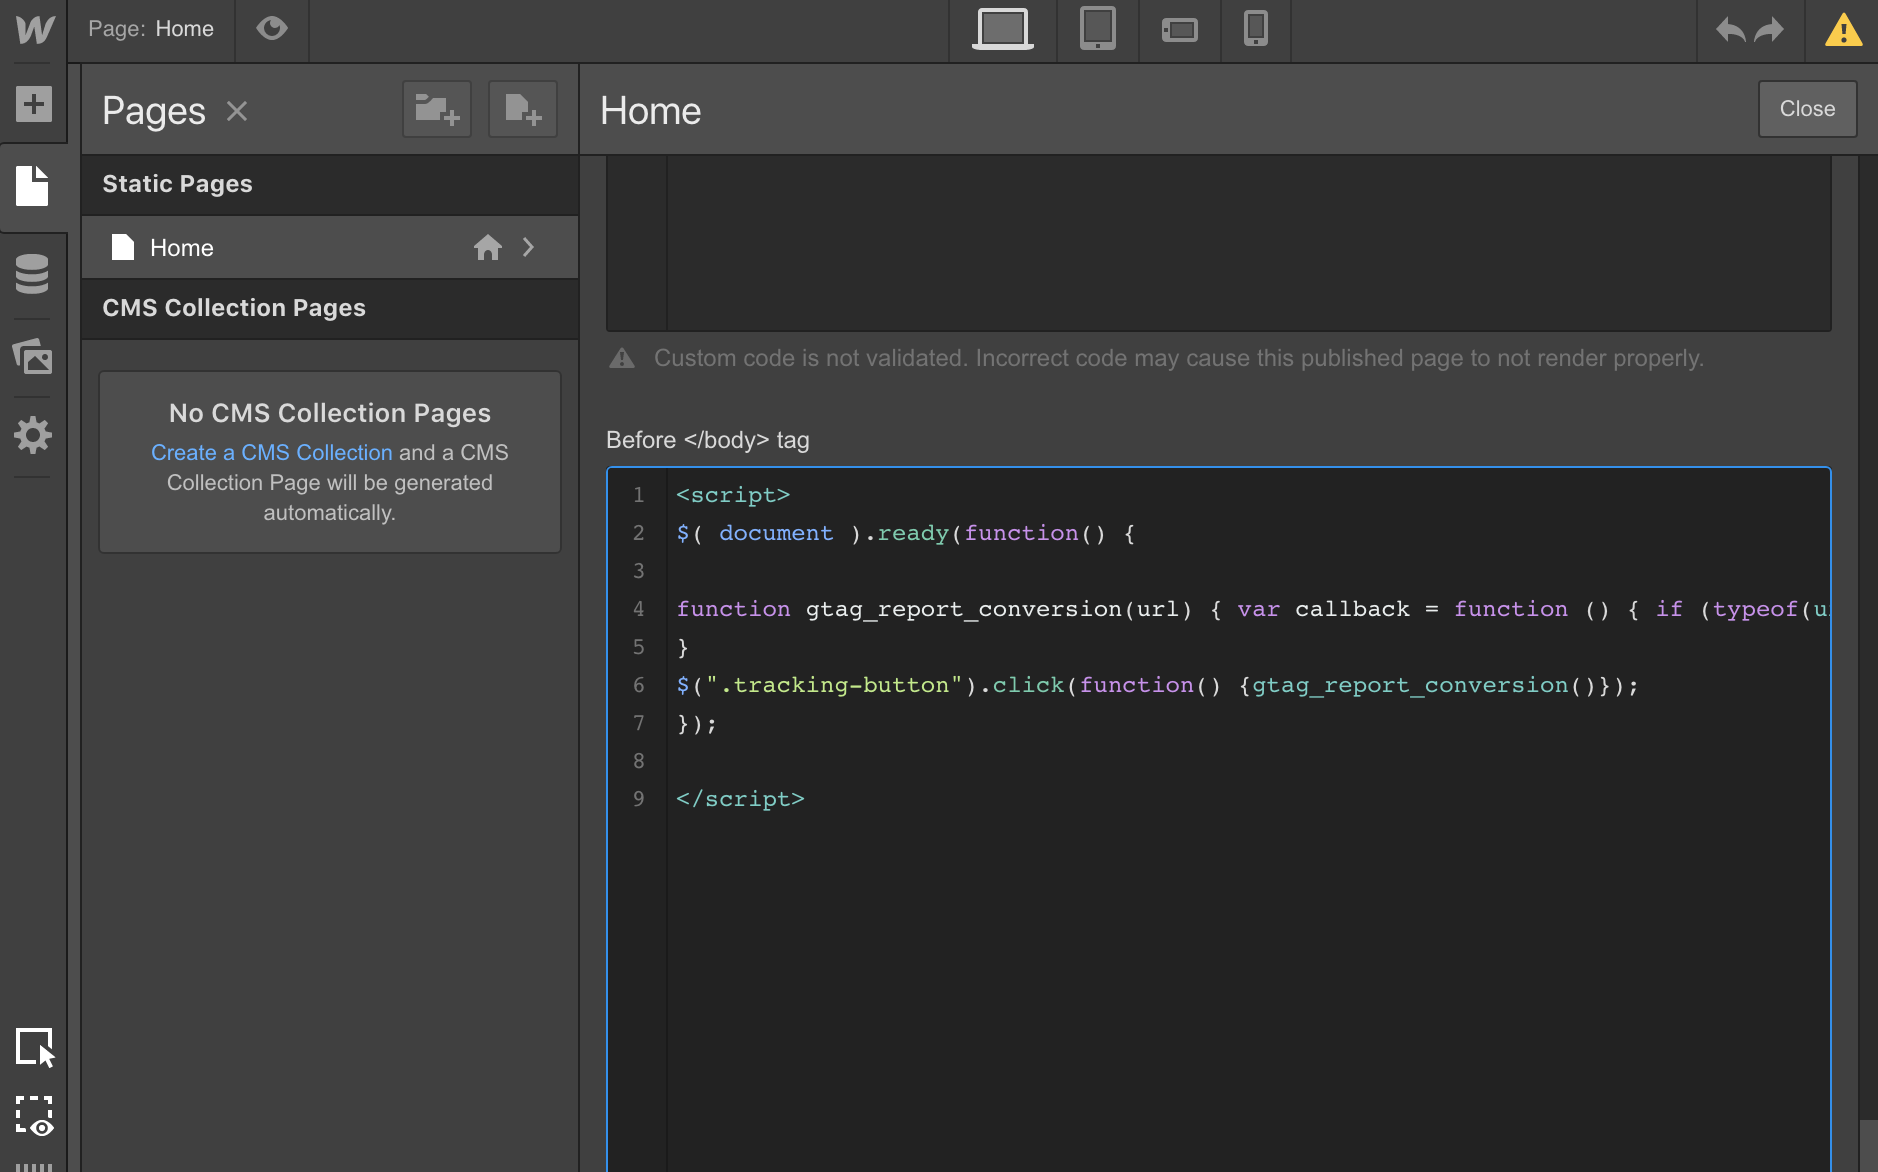Close the Home page settings

coord(1806,109)
